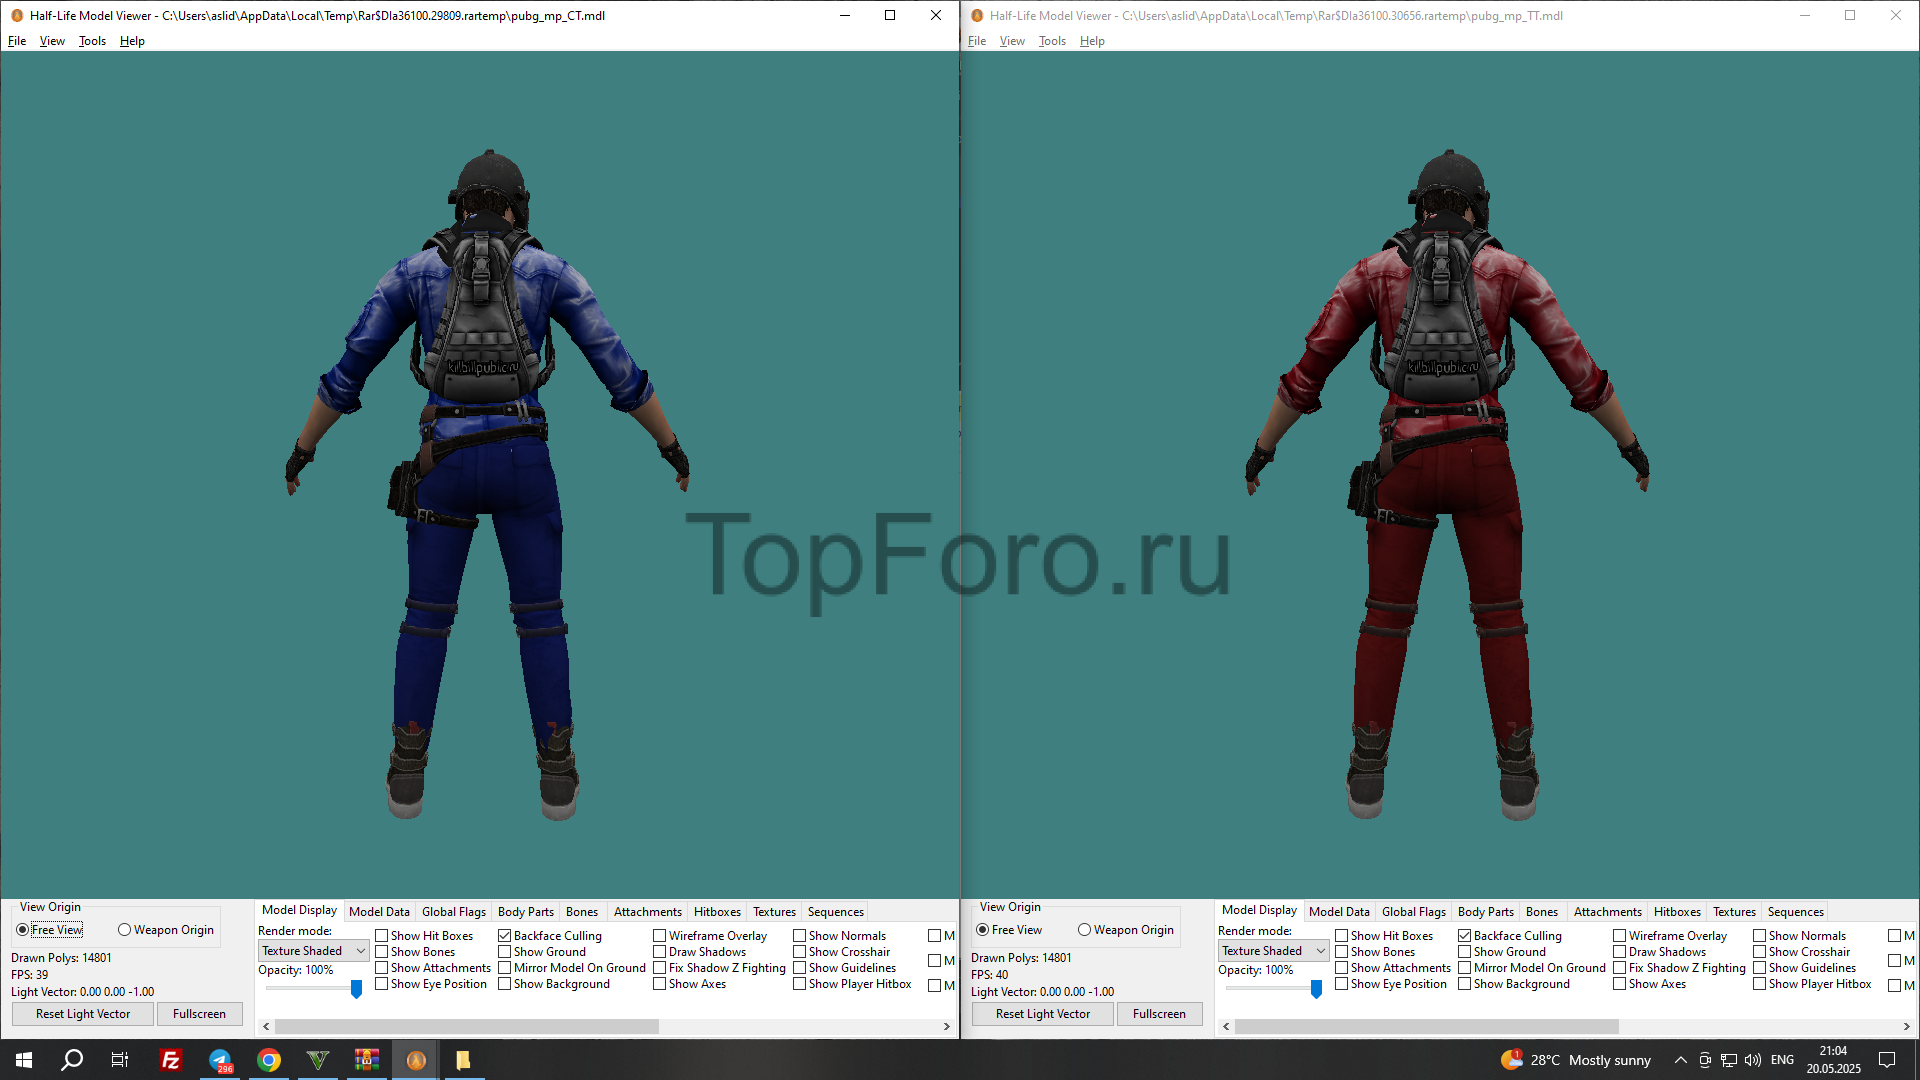Open File Explorer from the taskbar
Screen dimensions: 1920x1080
[463, 1060]
